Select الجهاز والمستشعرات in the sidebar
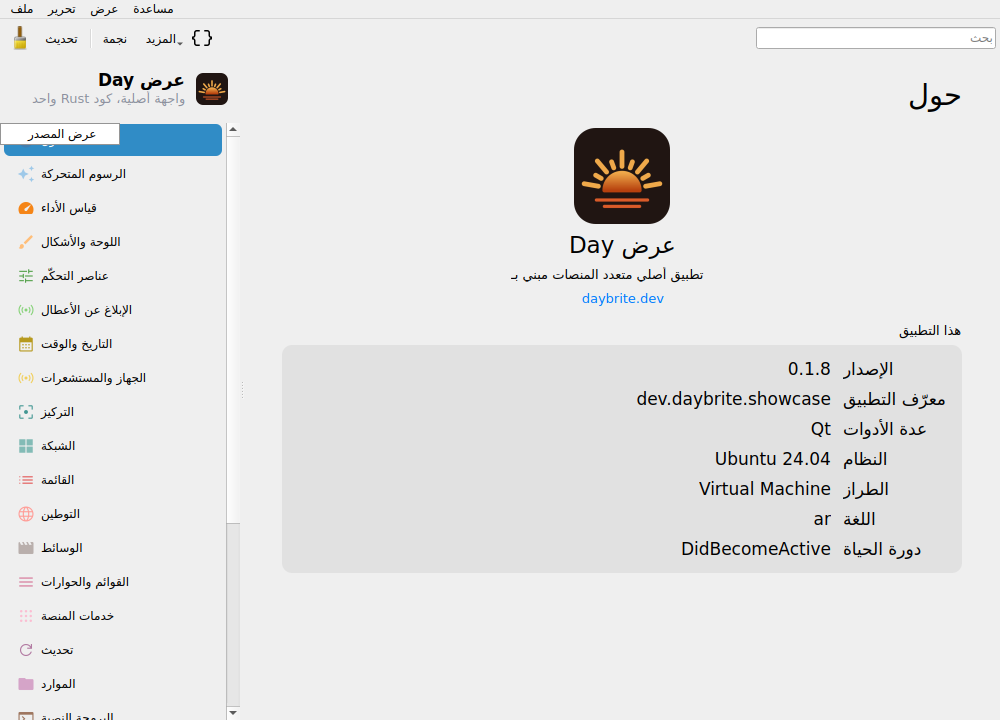This screenshot has height=720, width=1000. coord(113,378)
